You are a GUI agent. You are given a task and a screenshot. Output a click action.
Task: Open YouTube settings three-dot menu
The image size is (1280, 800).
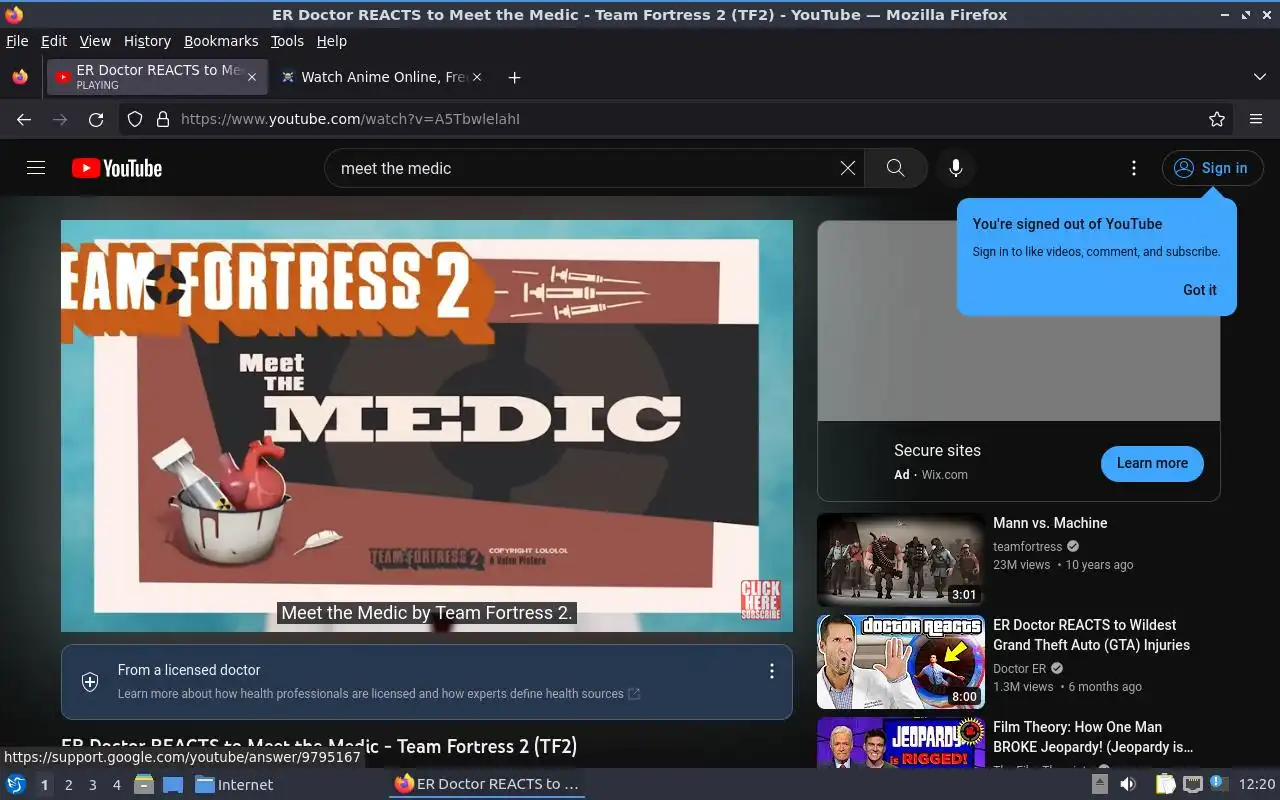click(x=1133, y=168)
